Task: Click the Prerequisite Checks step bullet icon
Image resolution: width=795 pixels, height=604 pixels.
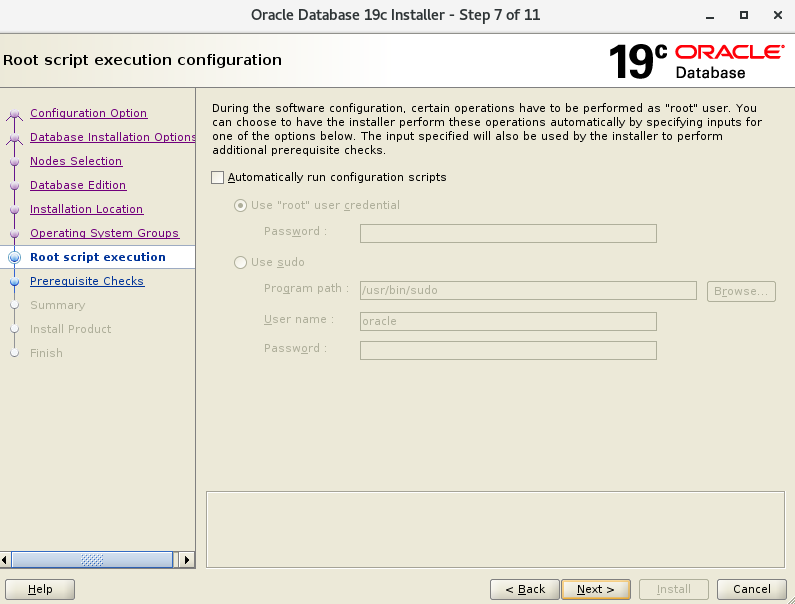Action: 14,282
